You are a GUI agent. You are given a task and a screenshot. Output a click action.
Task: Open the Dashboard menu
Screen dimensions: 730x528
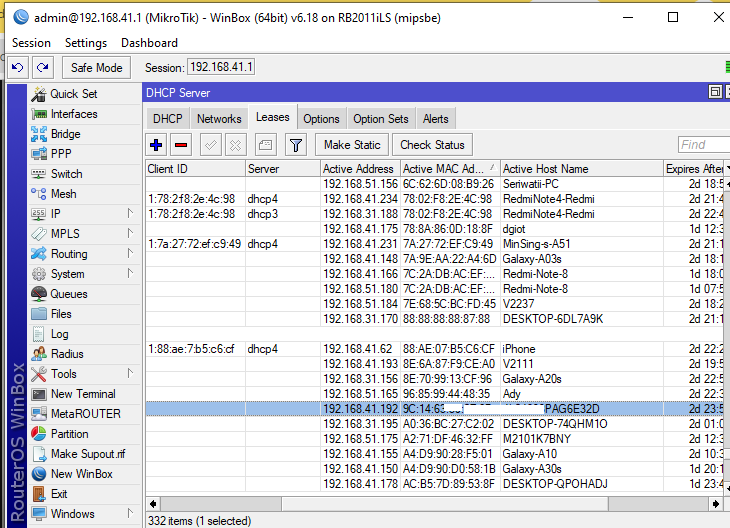(x=149, y=43)
